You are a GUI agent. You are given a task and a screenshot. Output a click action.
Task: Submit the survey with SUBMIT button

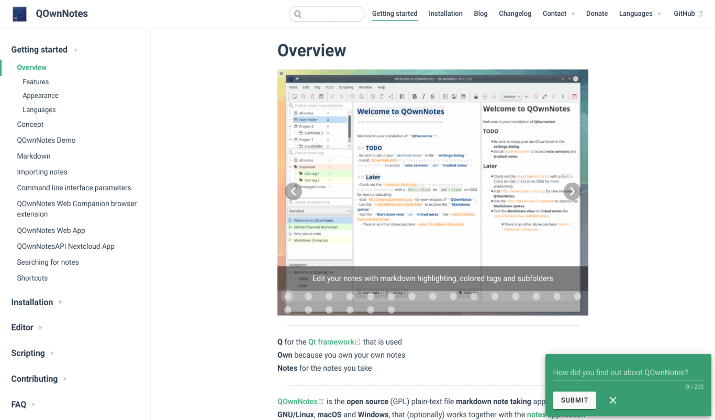point(574,400)
